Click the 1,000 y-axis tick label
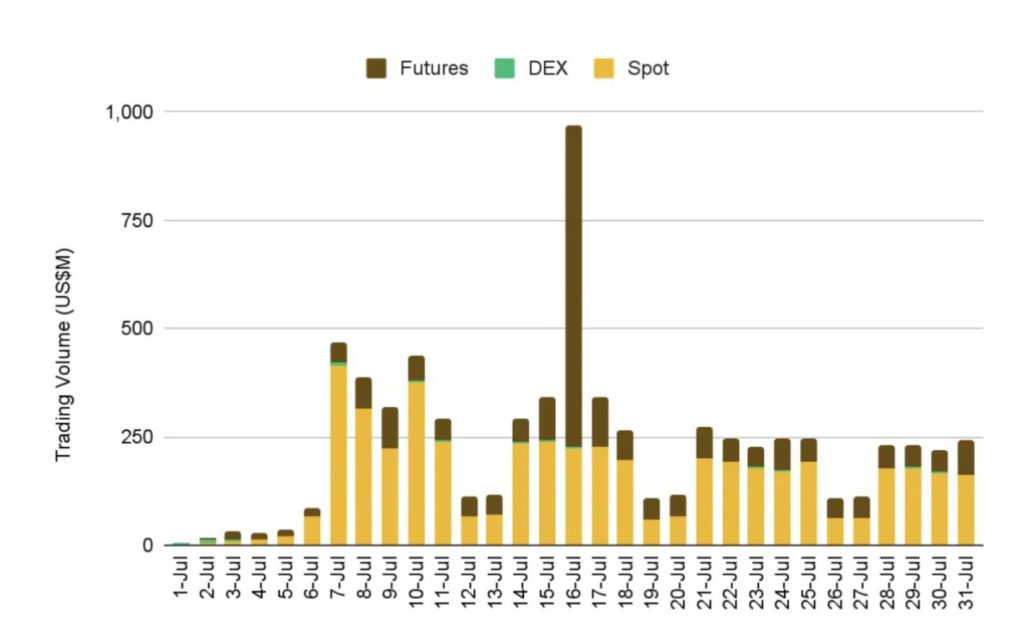Image resolution: width=1024 pixels, height=630 pixels. tap(128, 112)
